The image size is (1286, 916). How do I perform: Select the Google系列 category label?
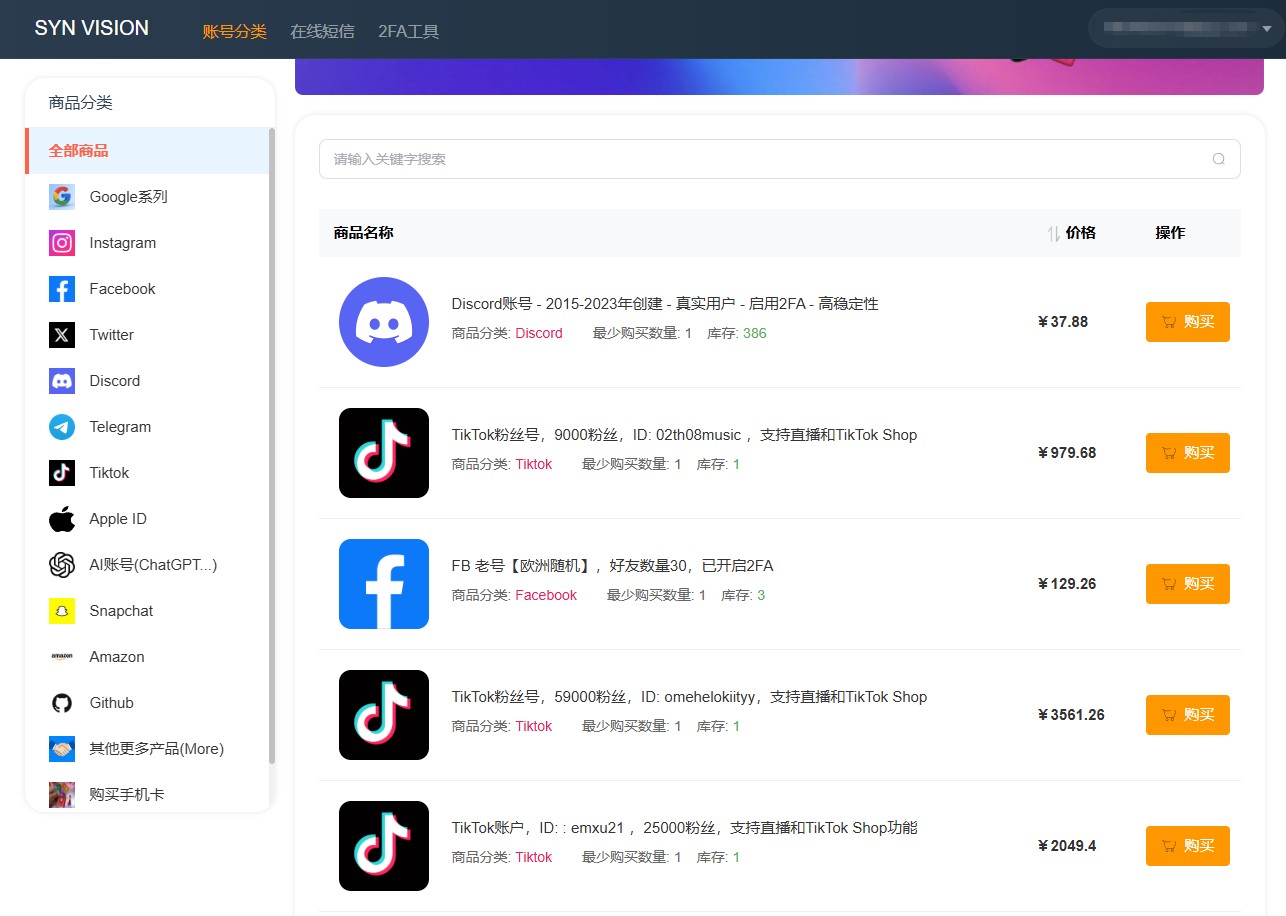[129, 197]
